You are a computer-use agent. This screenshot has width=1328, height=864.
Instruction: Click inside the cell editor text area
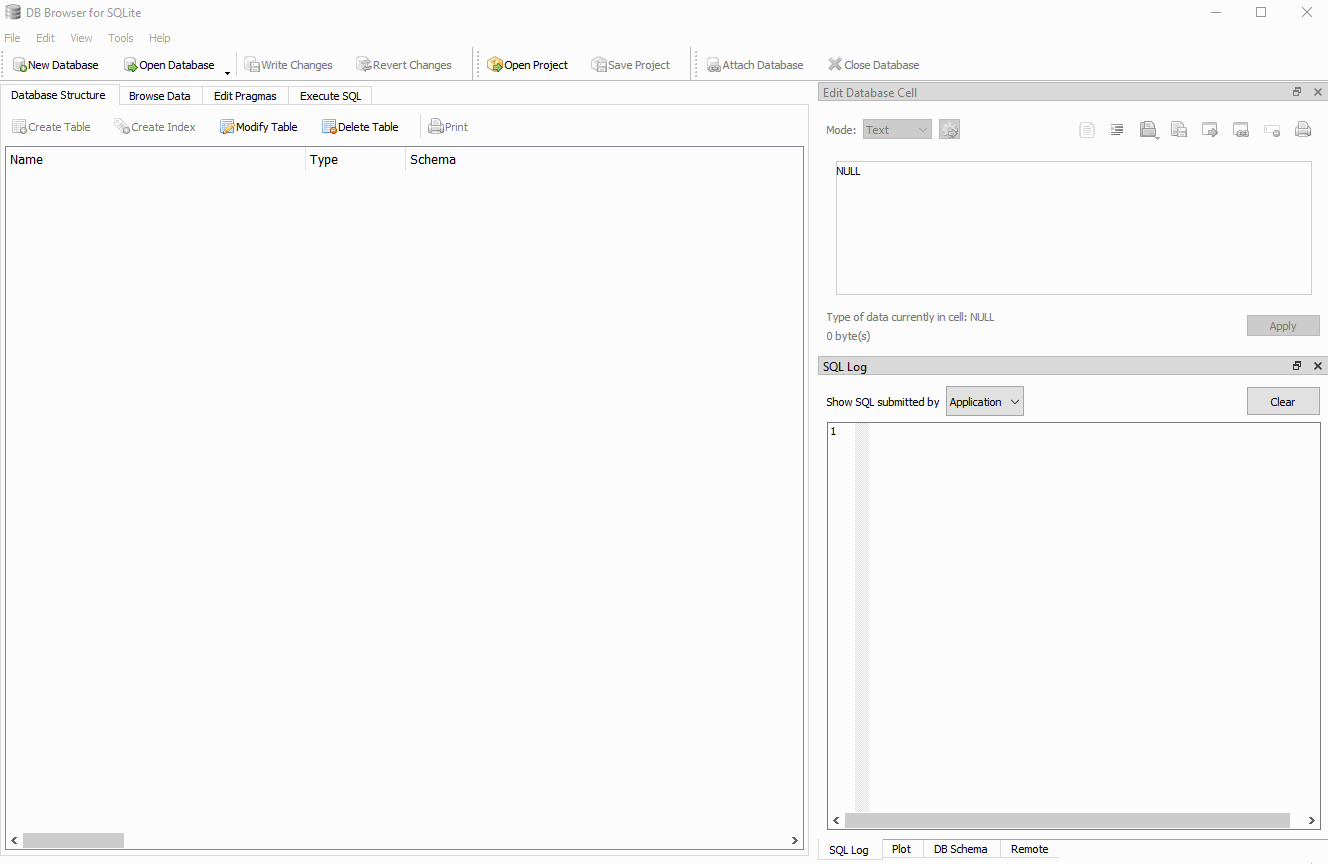pos(1073,228)
